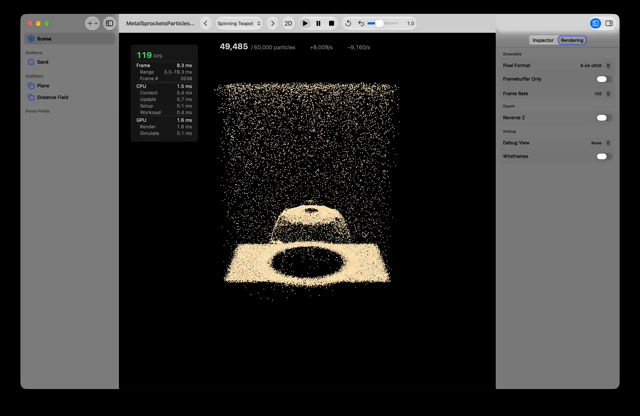Switch to the Inspector tab
This screenshot has width=640, height=416.
tap(543, 40)
